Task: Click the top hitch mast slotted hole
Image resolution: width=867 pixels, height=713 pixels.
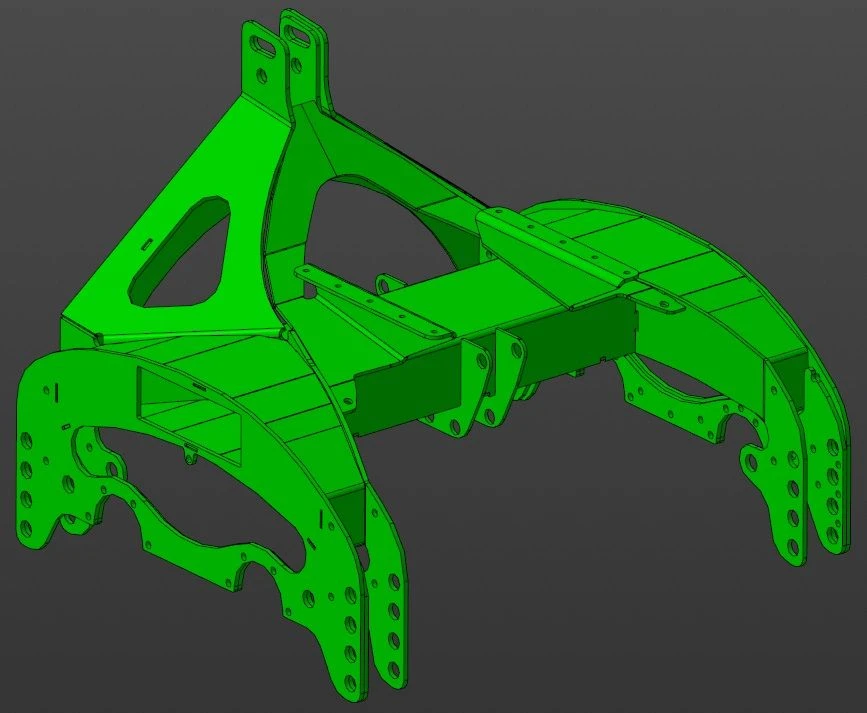Action: point(262,47)
